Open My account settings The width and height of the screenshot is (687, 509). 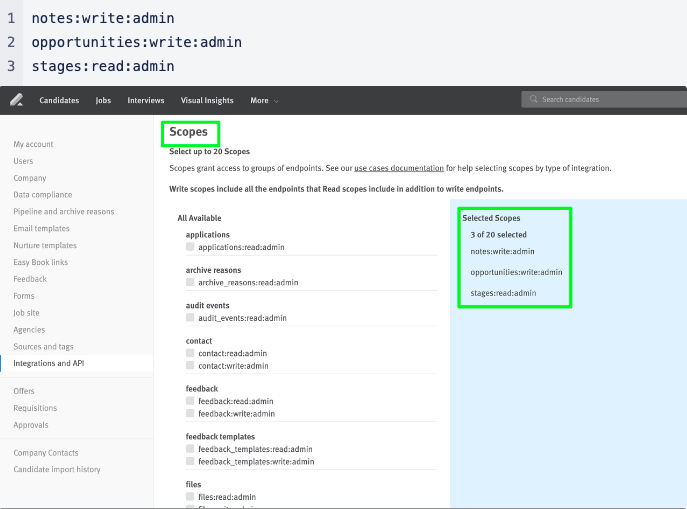pos(33,144)
